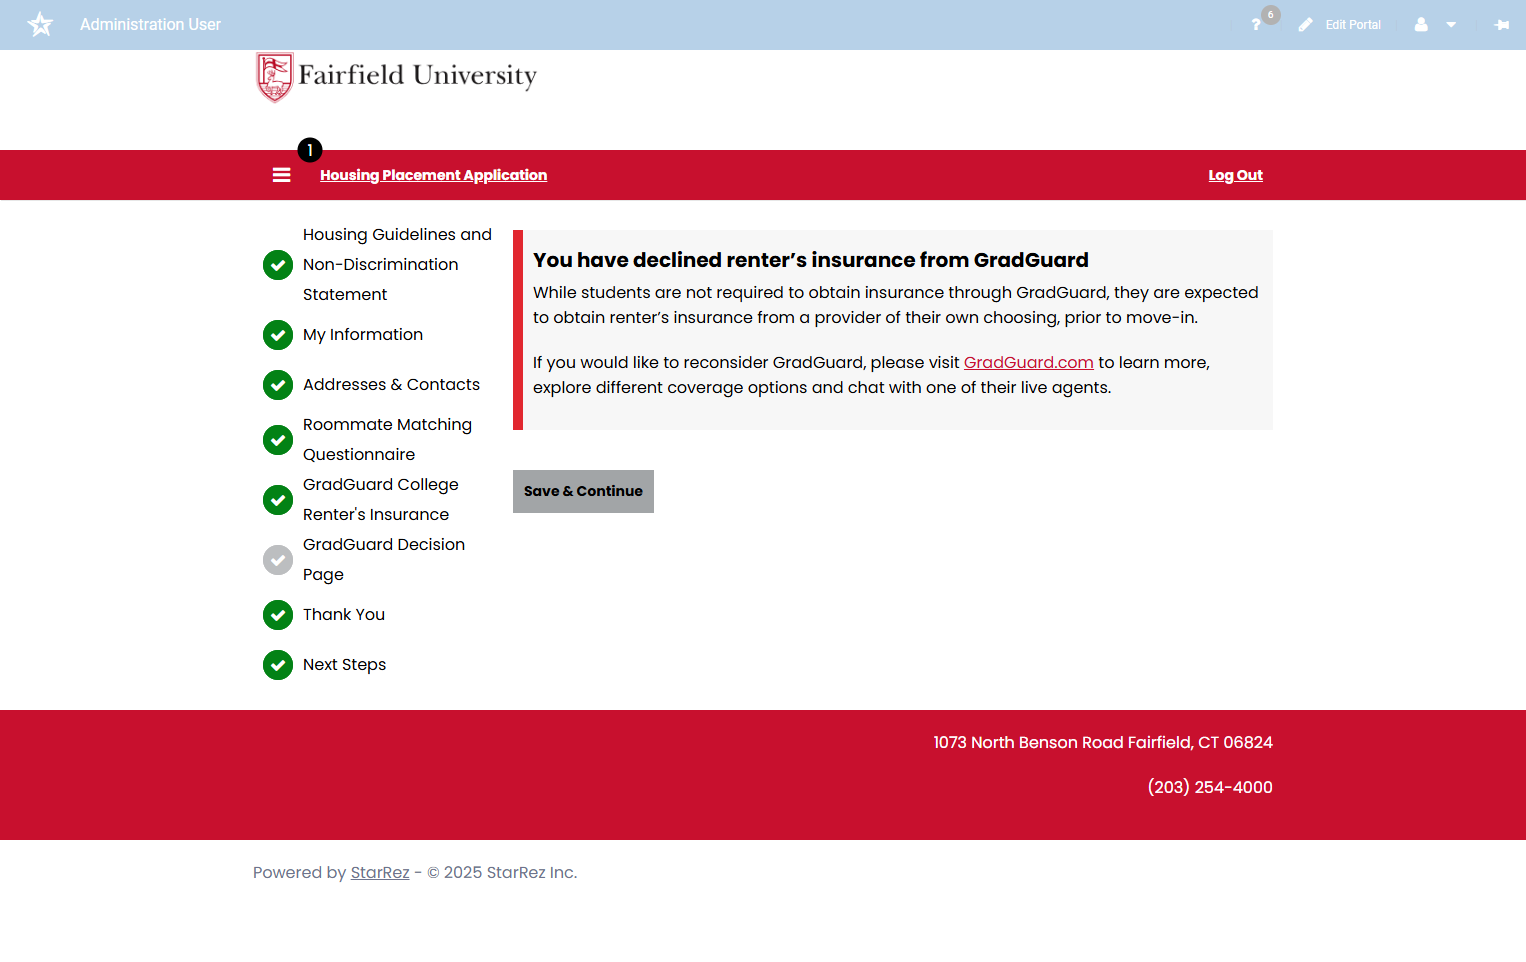Visit the GradGuard.com link
Image resolution: width=1526 pixels, height=962 pixels.
click(1028, 363)
